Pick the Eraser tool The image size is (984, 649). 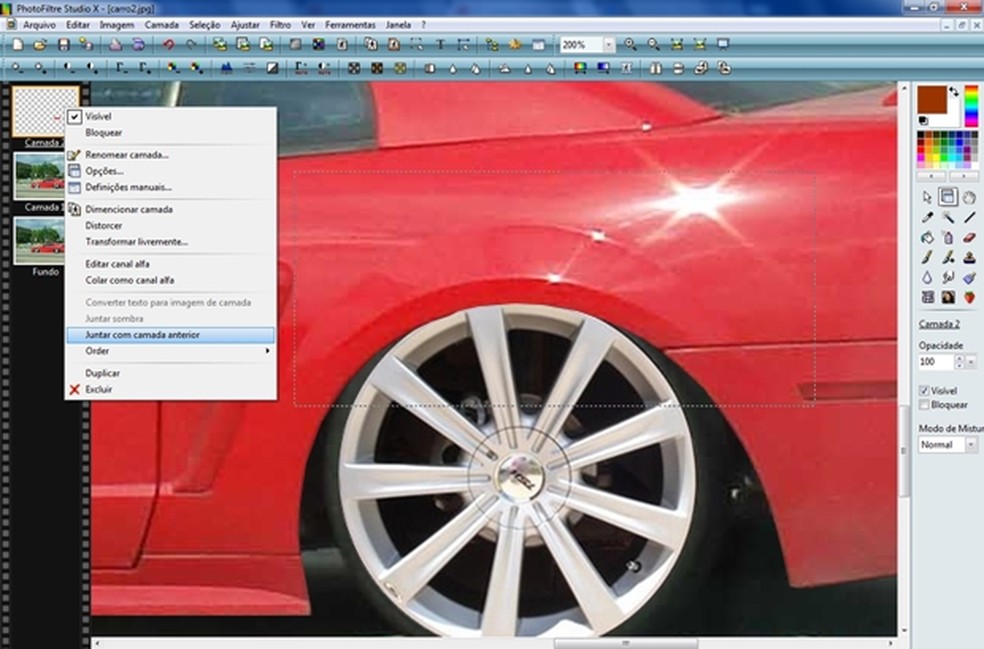(x=968, y=237)
